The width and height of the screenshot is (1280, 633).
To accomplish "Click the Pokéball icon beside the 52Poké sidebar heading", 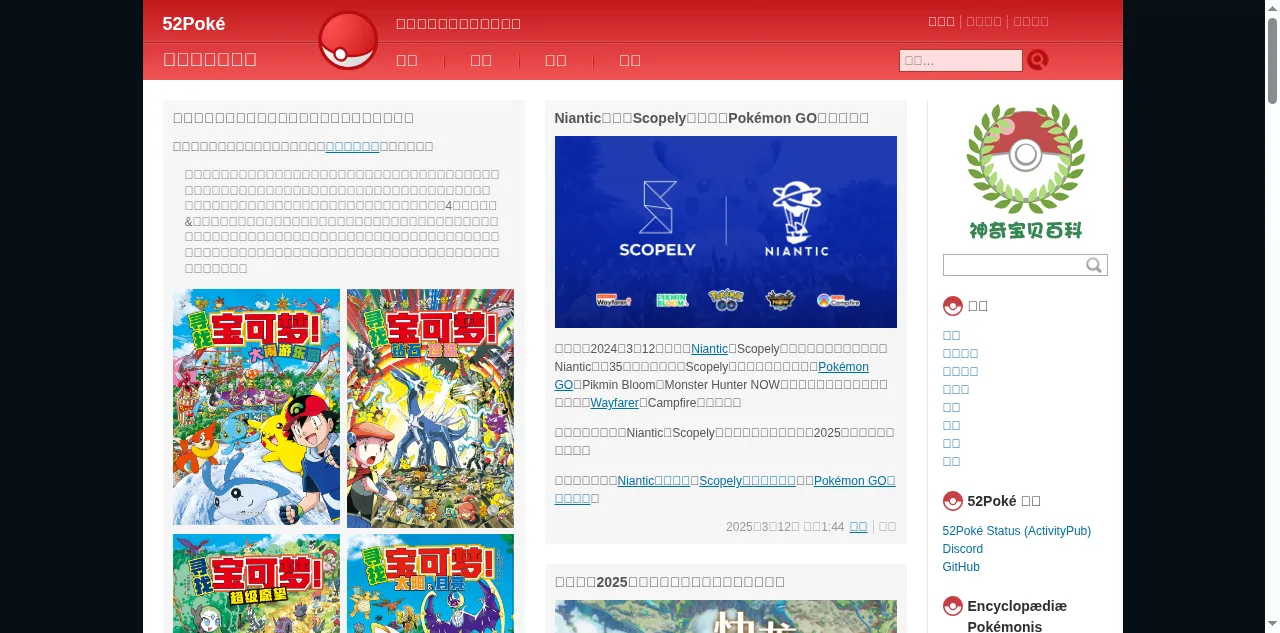I will (952, 501).
